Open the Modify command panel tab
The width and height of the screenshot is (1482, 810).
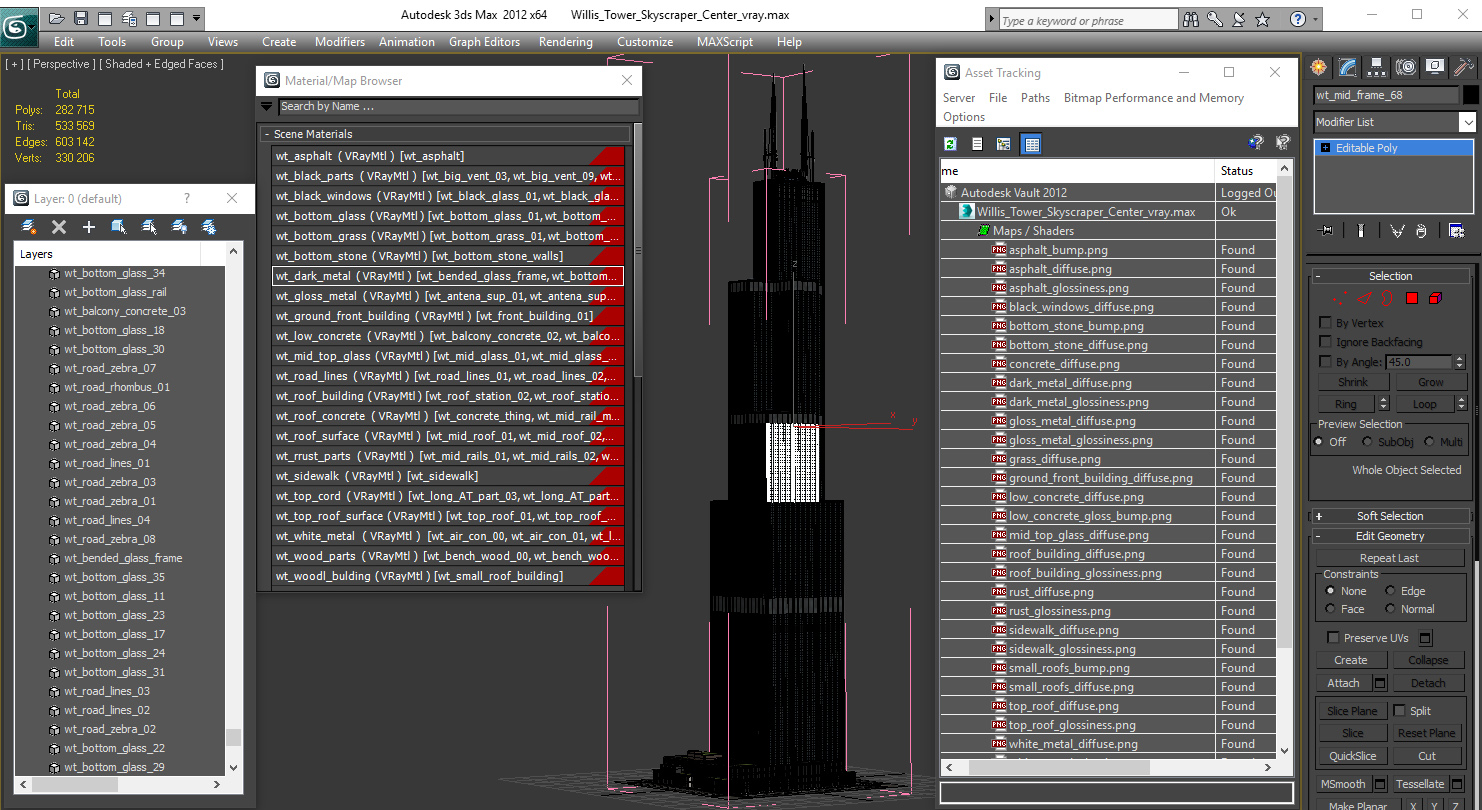pos(1348,67)
